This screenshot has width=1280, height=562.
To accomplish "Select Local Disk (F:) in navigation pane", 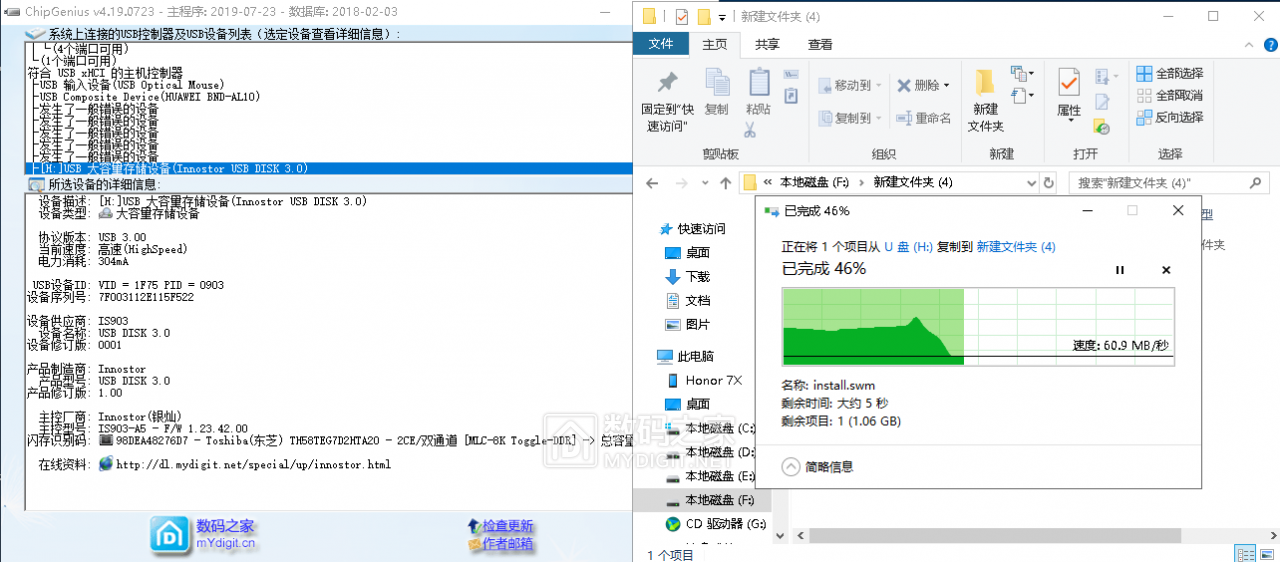I will (708, 500).
